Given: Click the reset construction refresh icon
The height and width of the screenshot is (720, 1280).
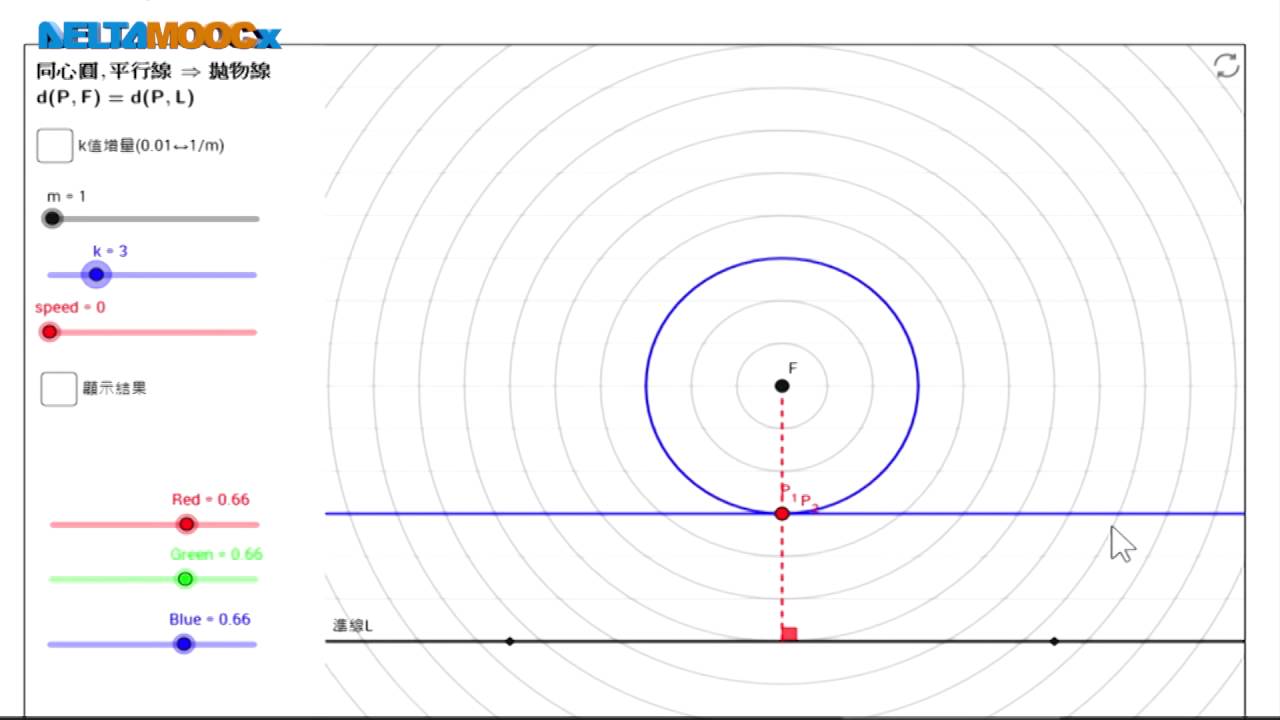Looking at the screenshot, I should 1226,66.
